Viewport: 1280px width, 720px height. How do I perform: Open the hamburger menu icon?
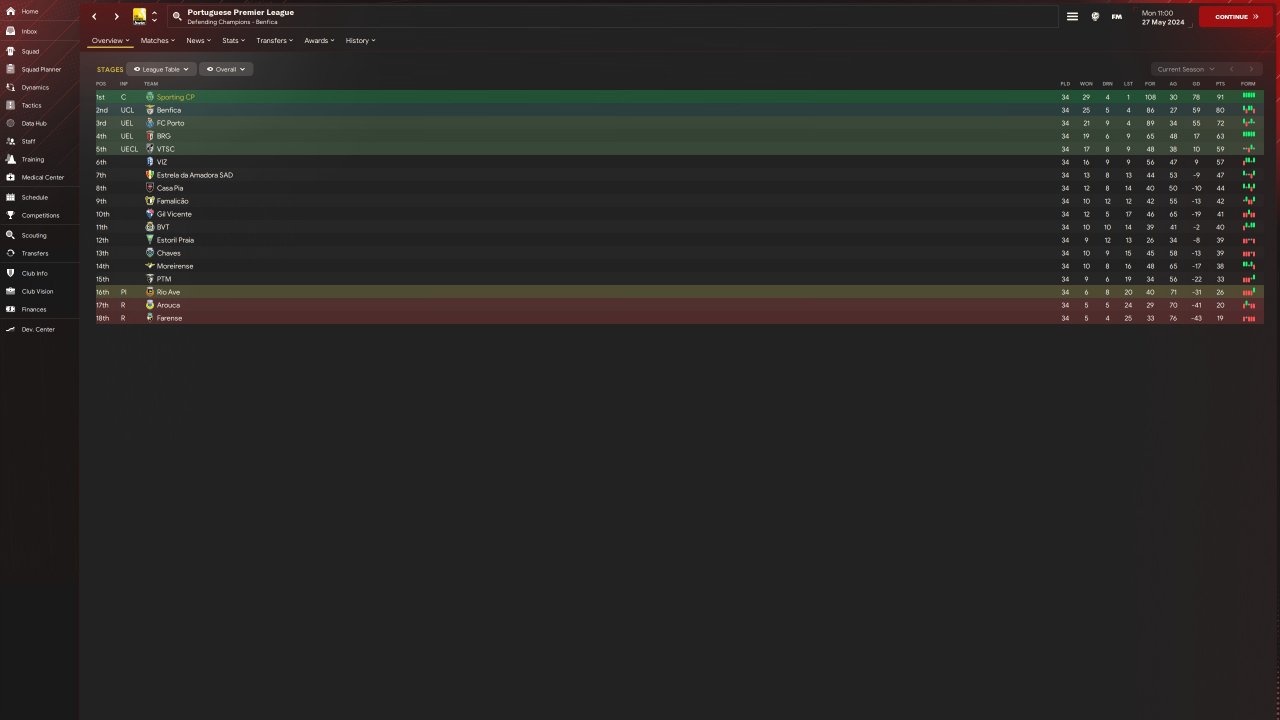[1072, 16]
